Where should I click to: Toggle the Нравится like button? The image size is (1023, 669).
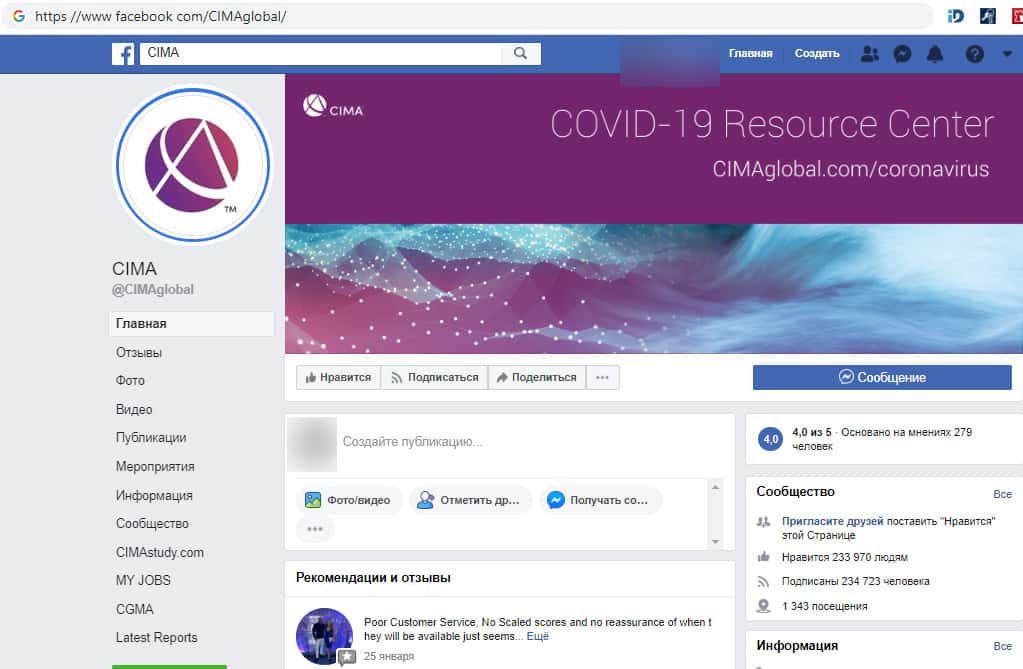(338, 377)
